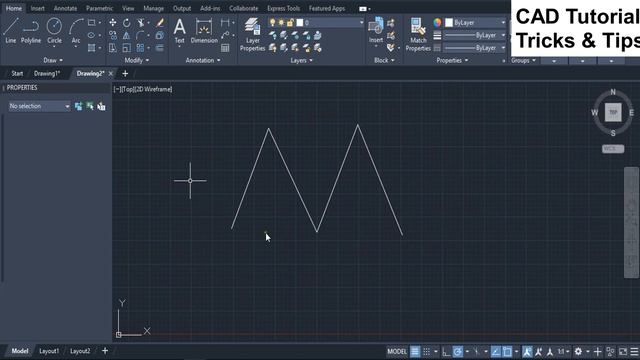The width and height of the screenshot is (640, 360).
Task: Open the Annotate ribbon tab
Action: [65, 8]
